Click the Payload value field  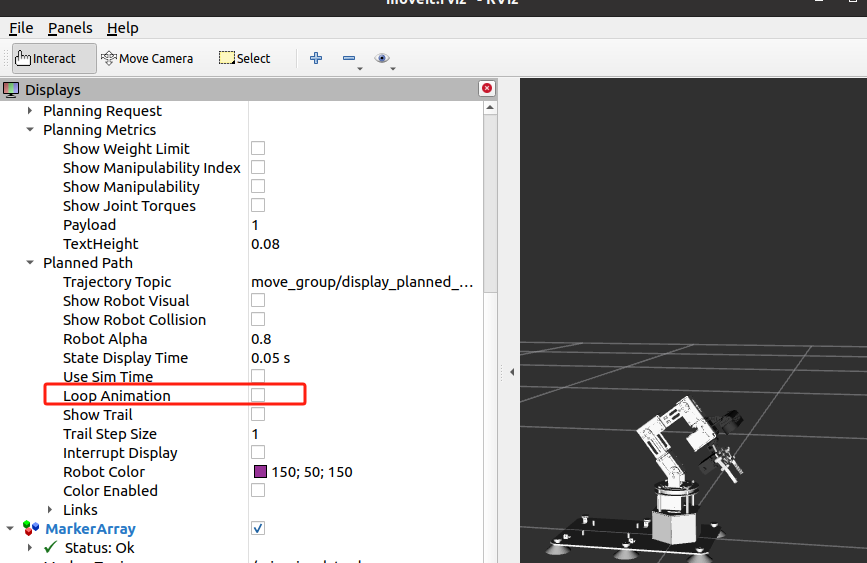point(365,225)
